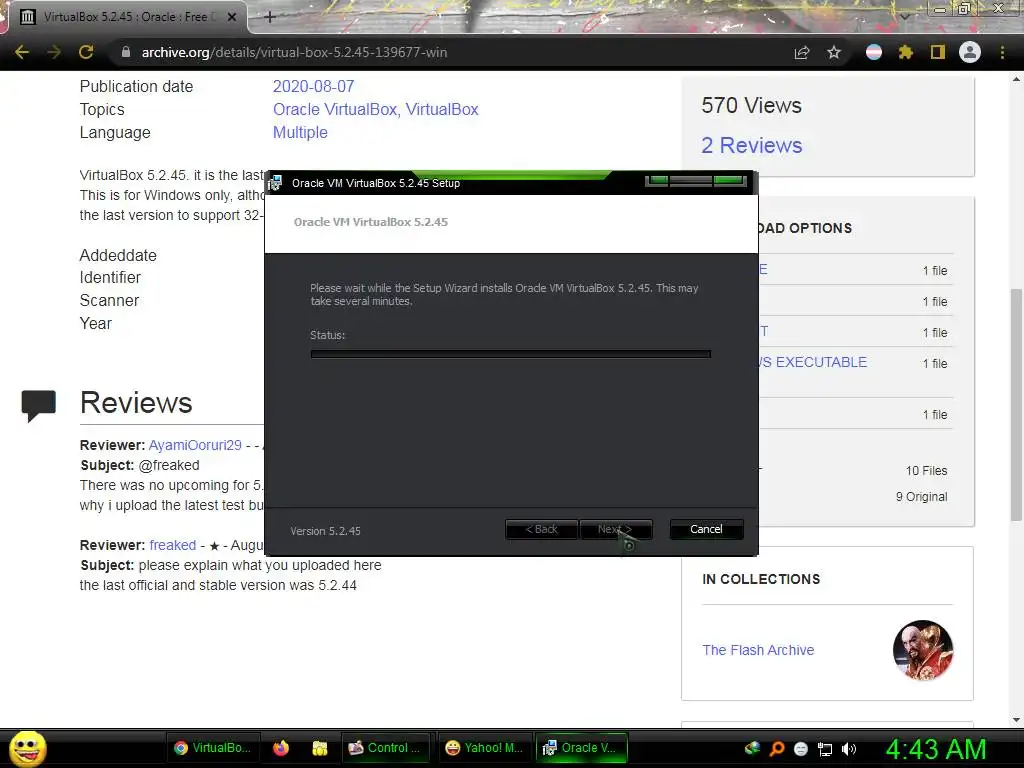Click the 570 Views text
Screen dimensions: 1024x768
point(751,105)
